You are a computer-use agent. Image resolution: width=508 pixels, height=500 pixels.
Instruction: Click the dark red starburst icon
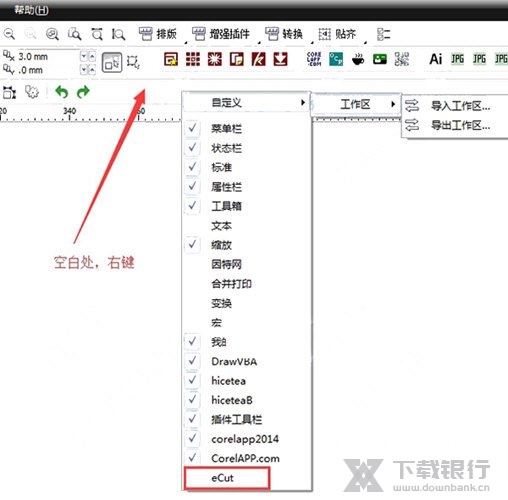[215, 59]
